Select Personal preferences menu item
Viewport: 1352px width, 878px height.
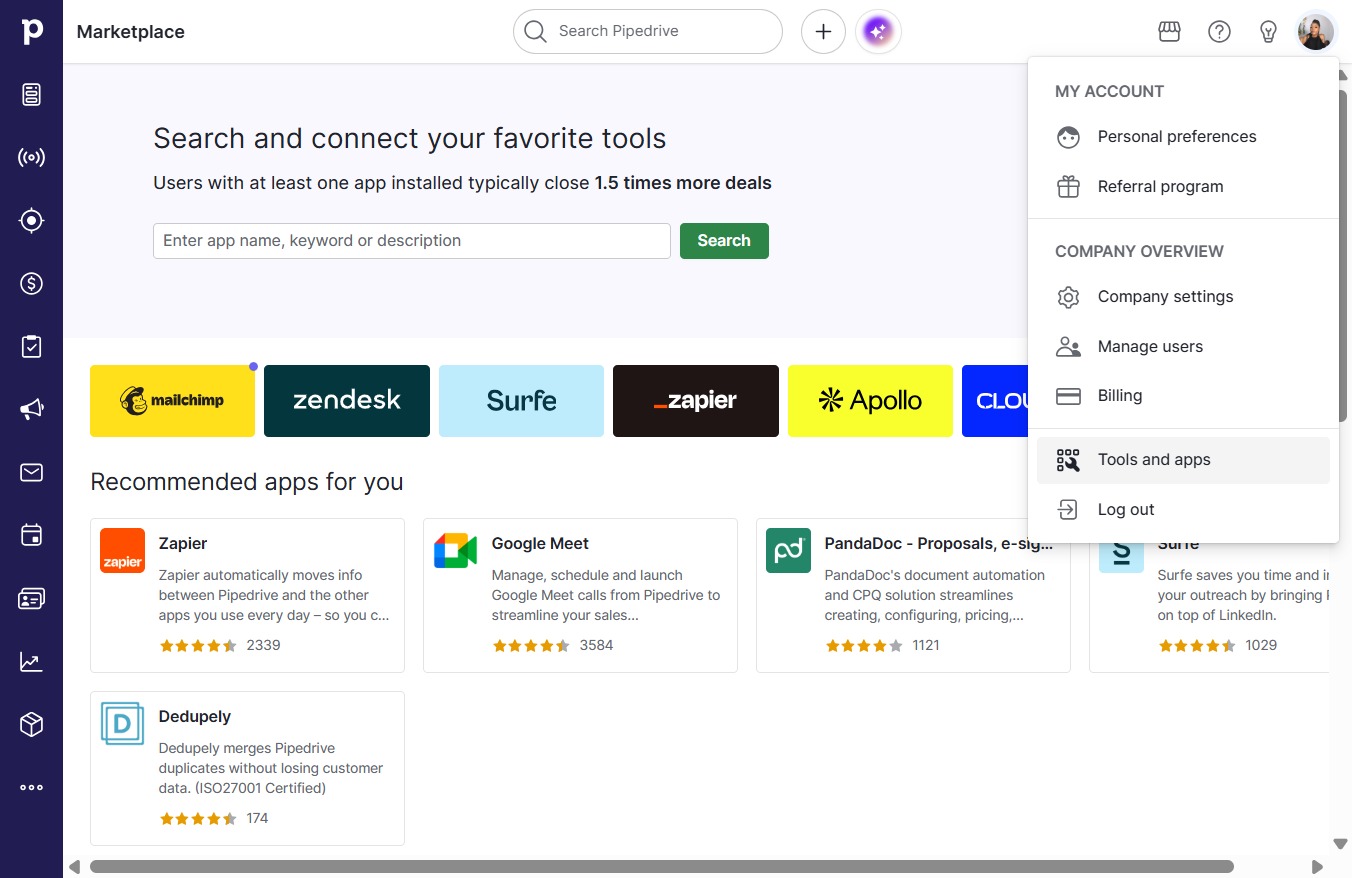coord(1183,137)
